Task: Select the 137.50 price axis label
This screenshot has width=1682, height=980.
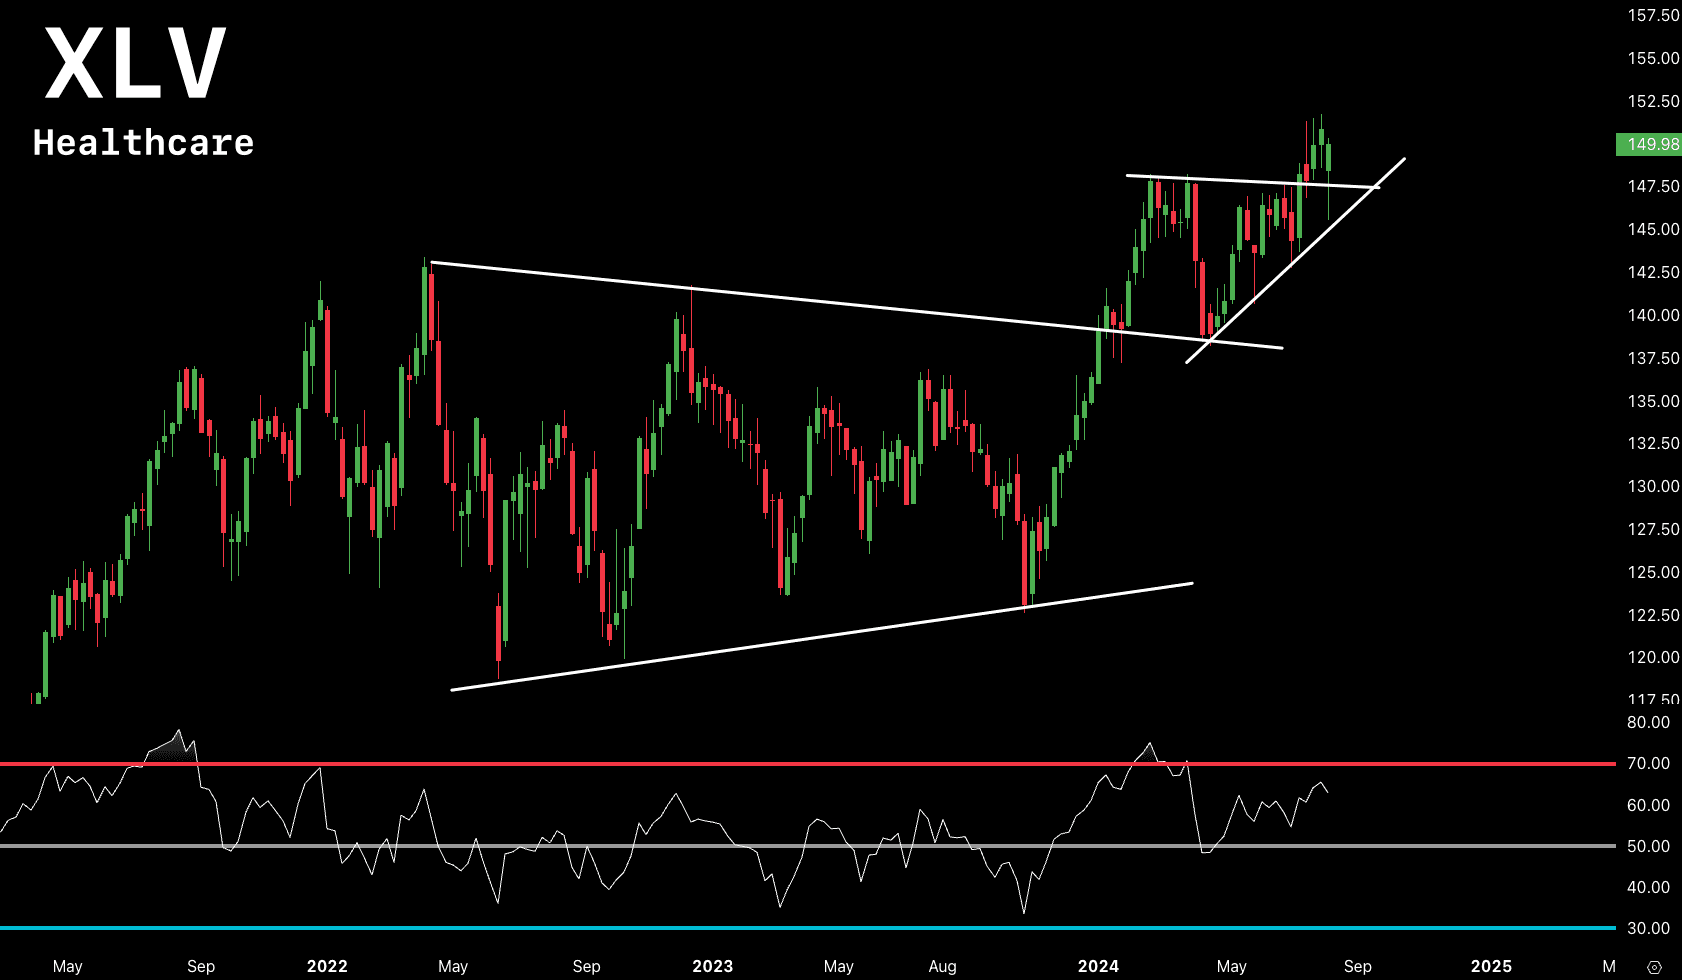Action: tap(1653, 358)
